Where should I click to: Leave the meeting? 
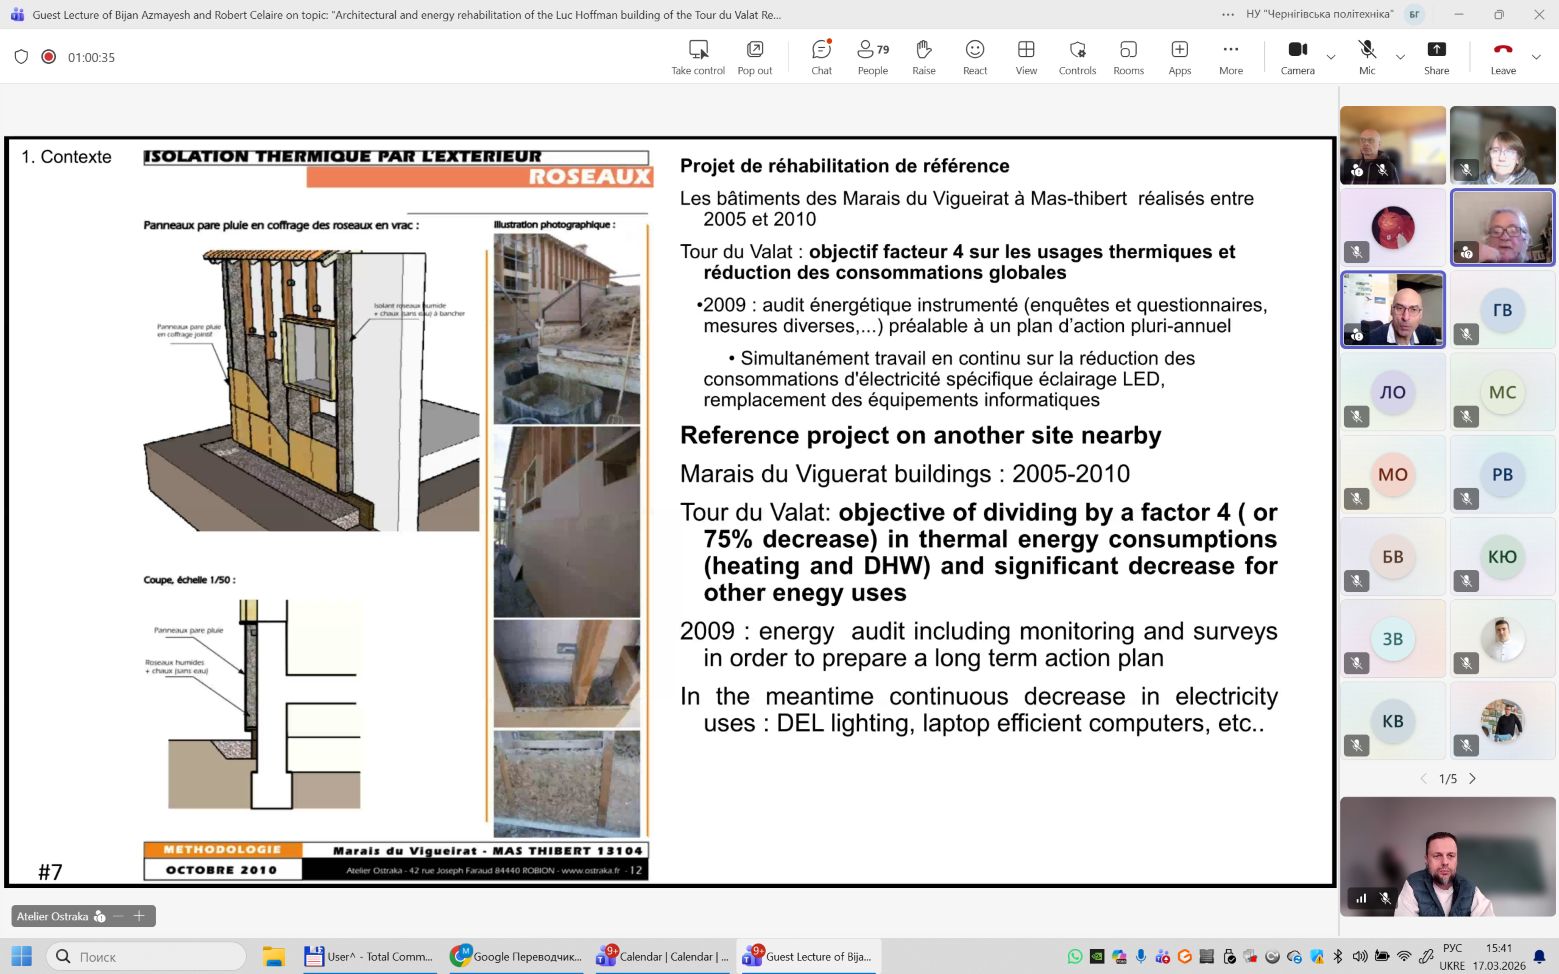pos(1502,57)
